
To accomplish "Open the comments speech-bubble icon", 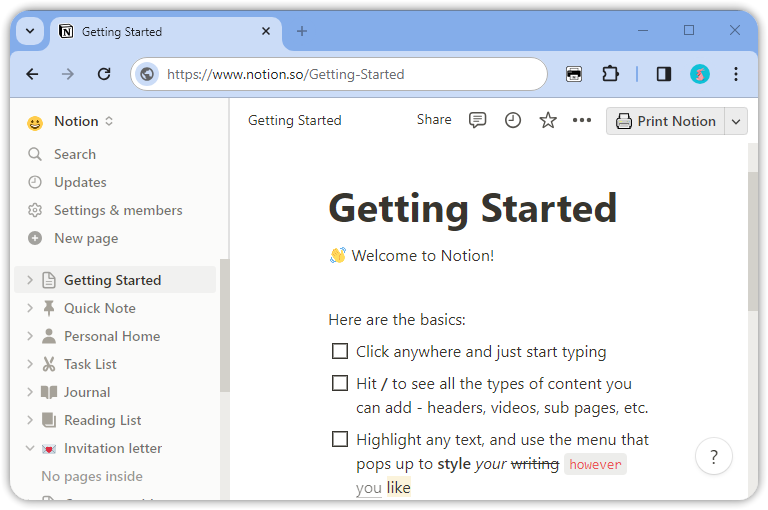I will click(477, 120).
